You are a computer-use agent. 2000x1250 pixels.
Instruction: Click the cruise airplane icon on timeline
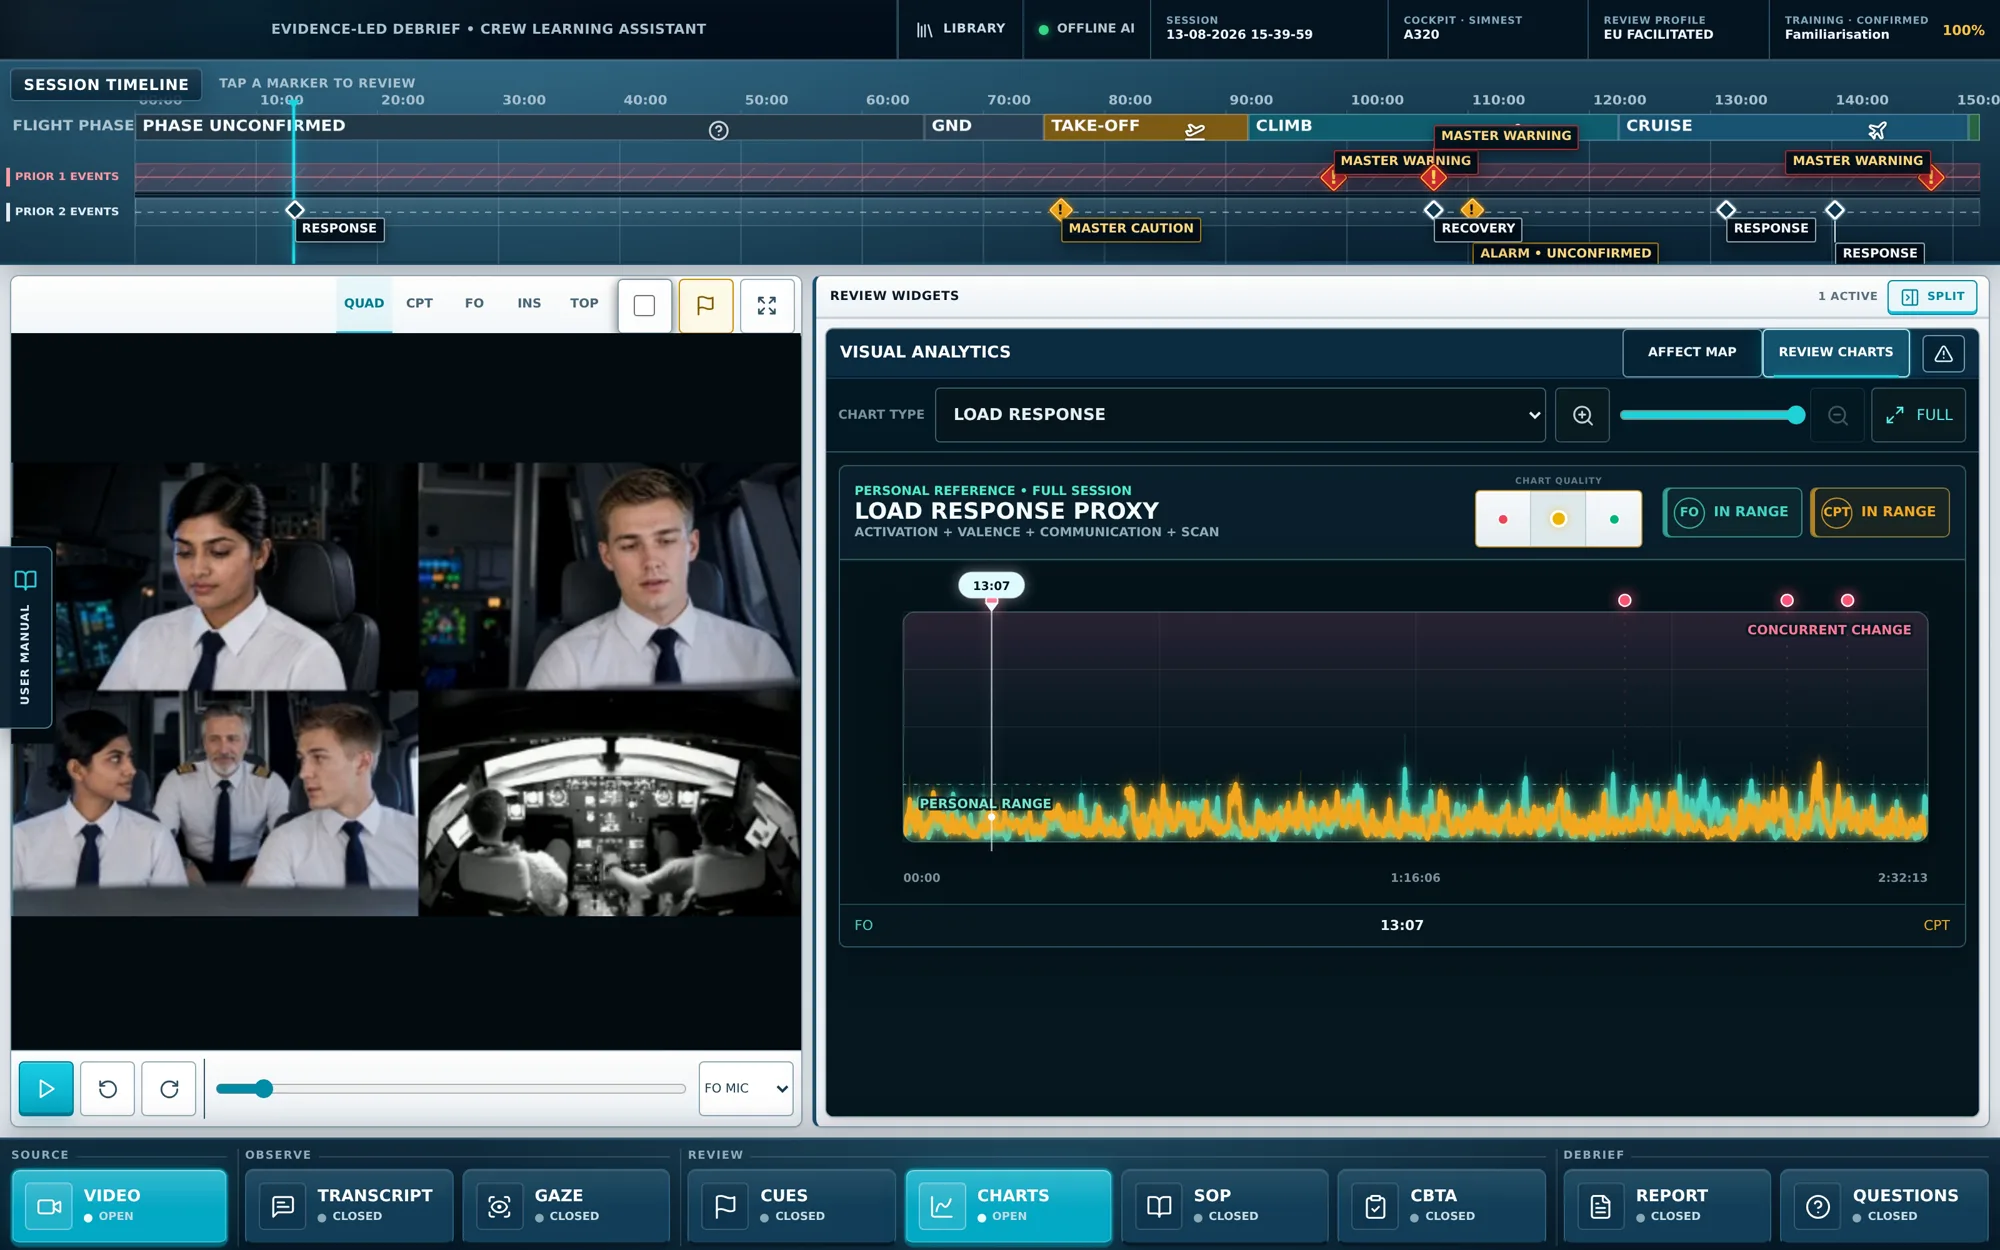[1877, 130]
